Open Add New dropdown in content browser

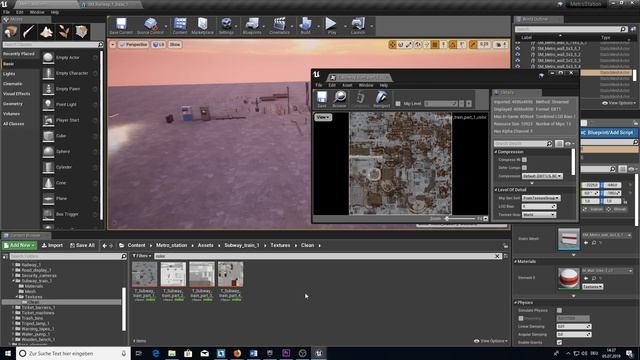(19, 245)
